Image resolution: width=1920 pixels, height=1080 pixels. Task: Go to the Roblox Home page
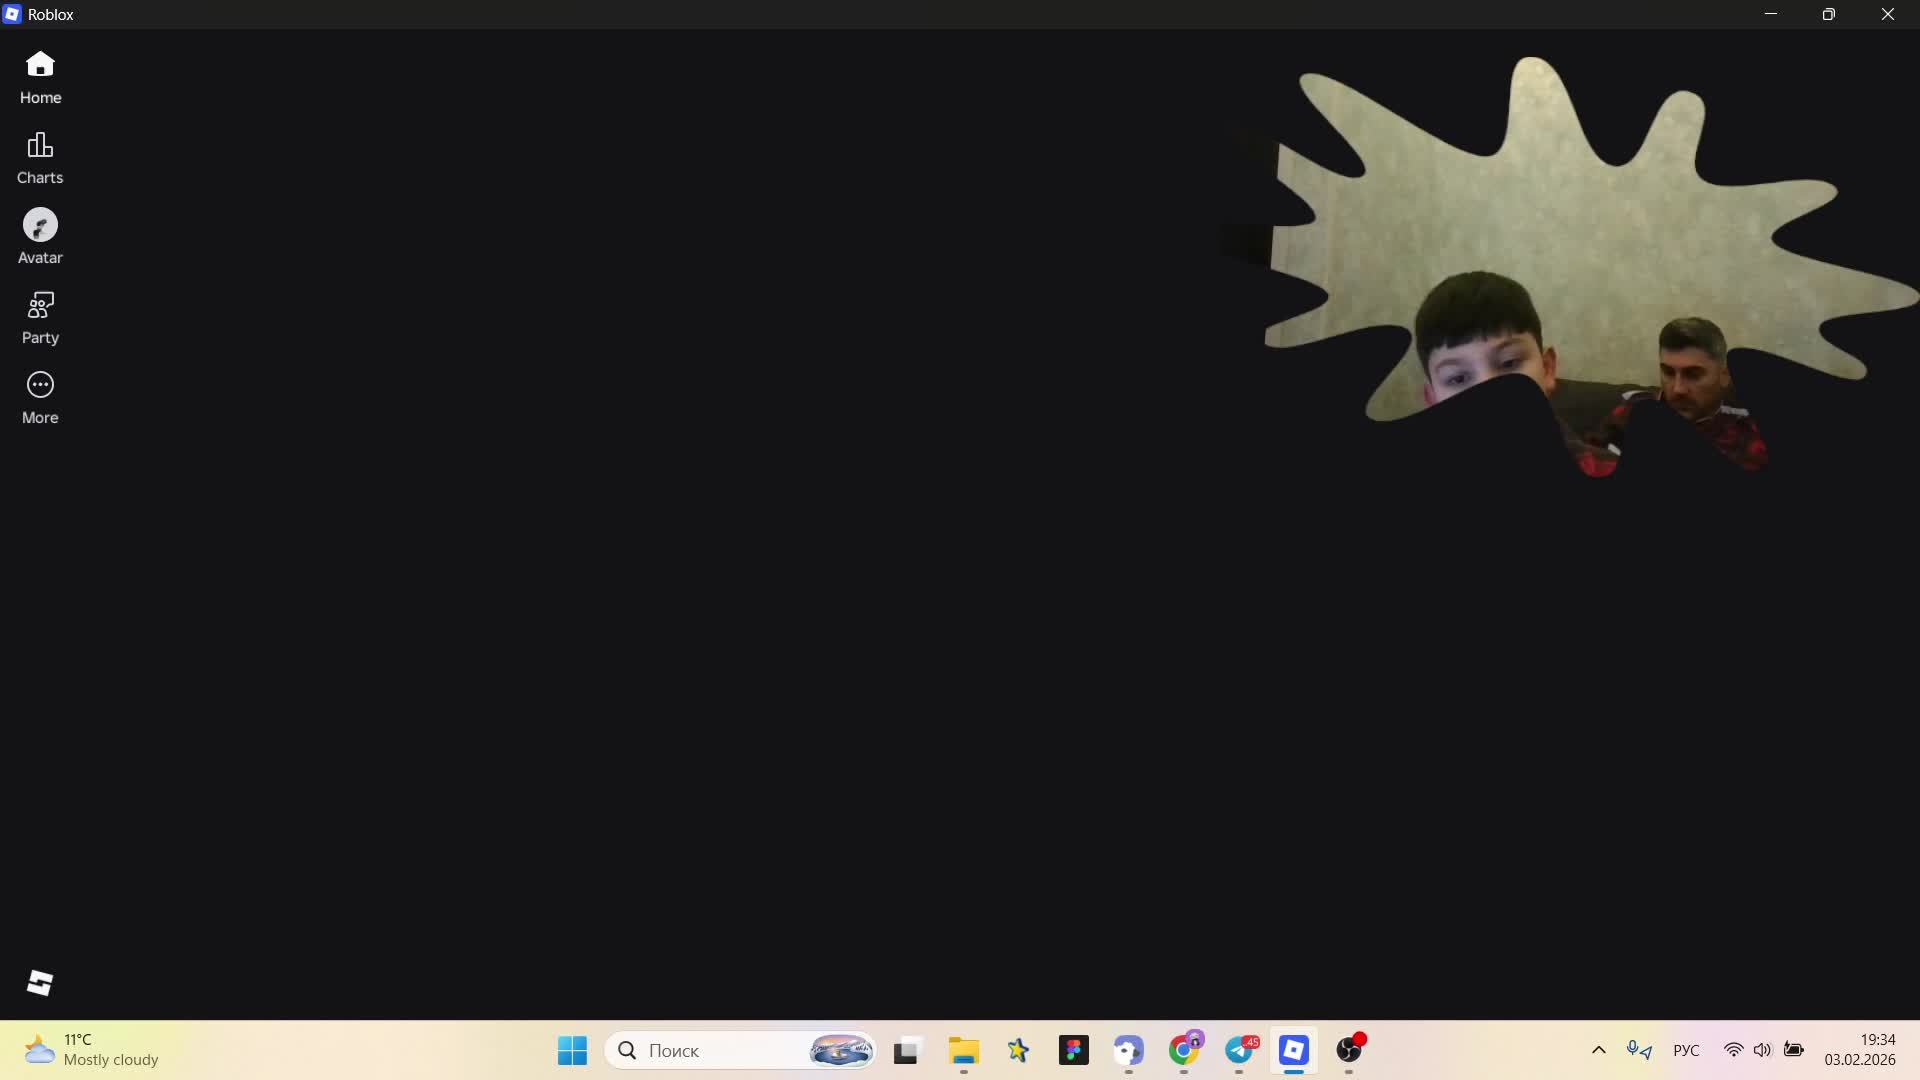[40, 77]
